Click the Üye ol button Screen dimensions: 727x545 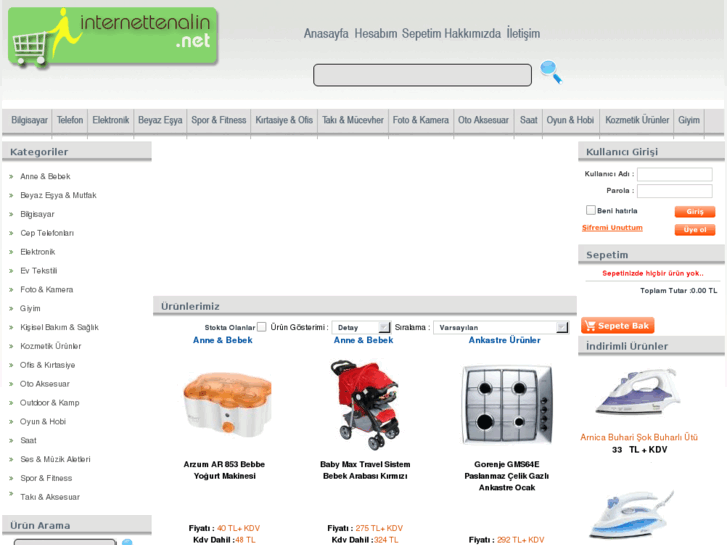695,230
